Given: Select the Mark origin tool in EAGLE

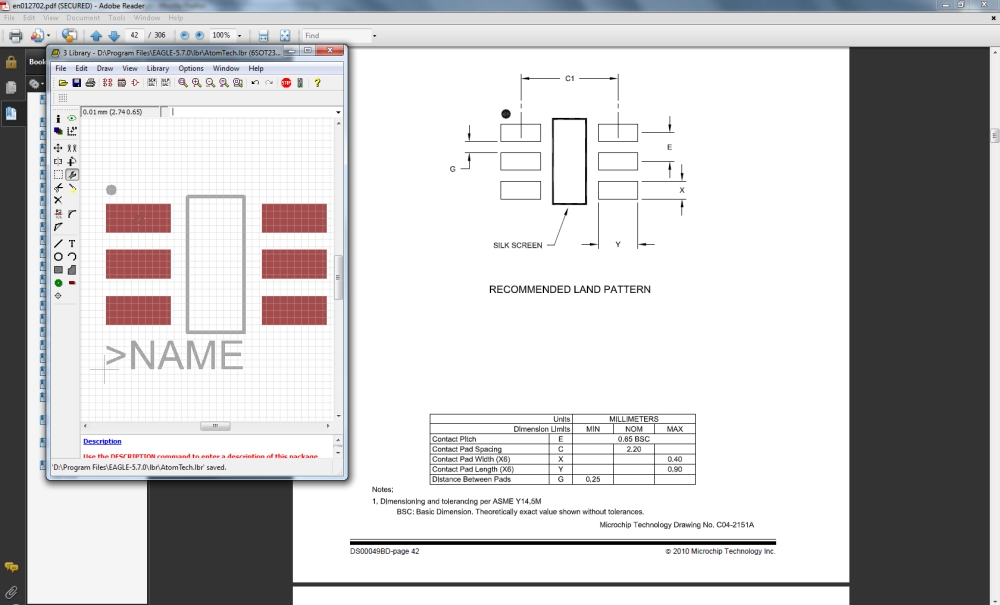Looking at the screenshot, I should point(72,131).
